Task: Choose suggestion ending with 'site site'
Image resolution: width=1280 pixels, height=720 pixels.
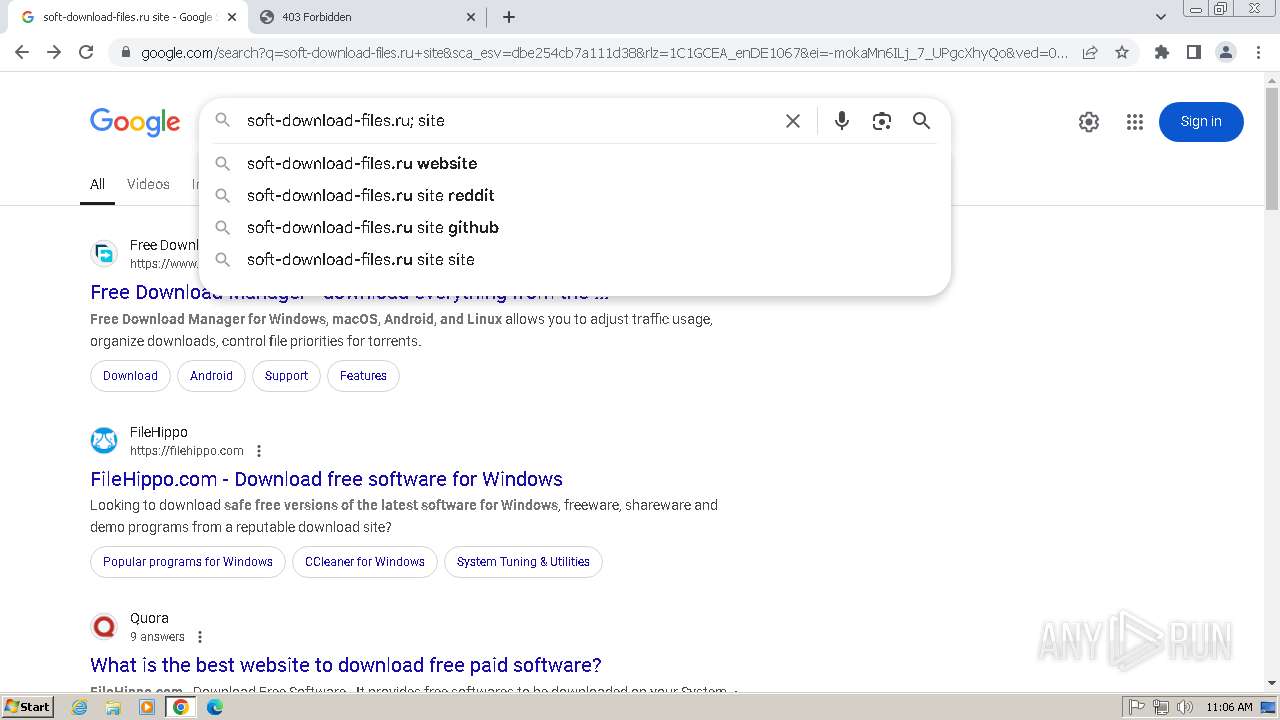Action: tap(575, 259)
